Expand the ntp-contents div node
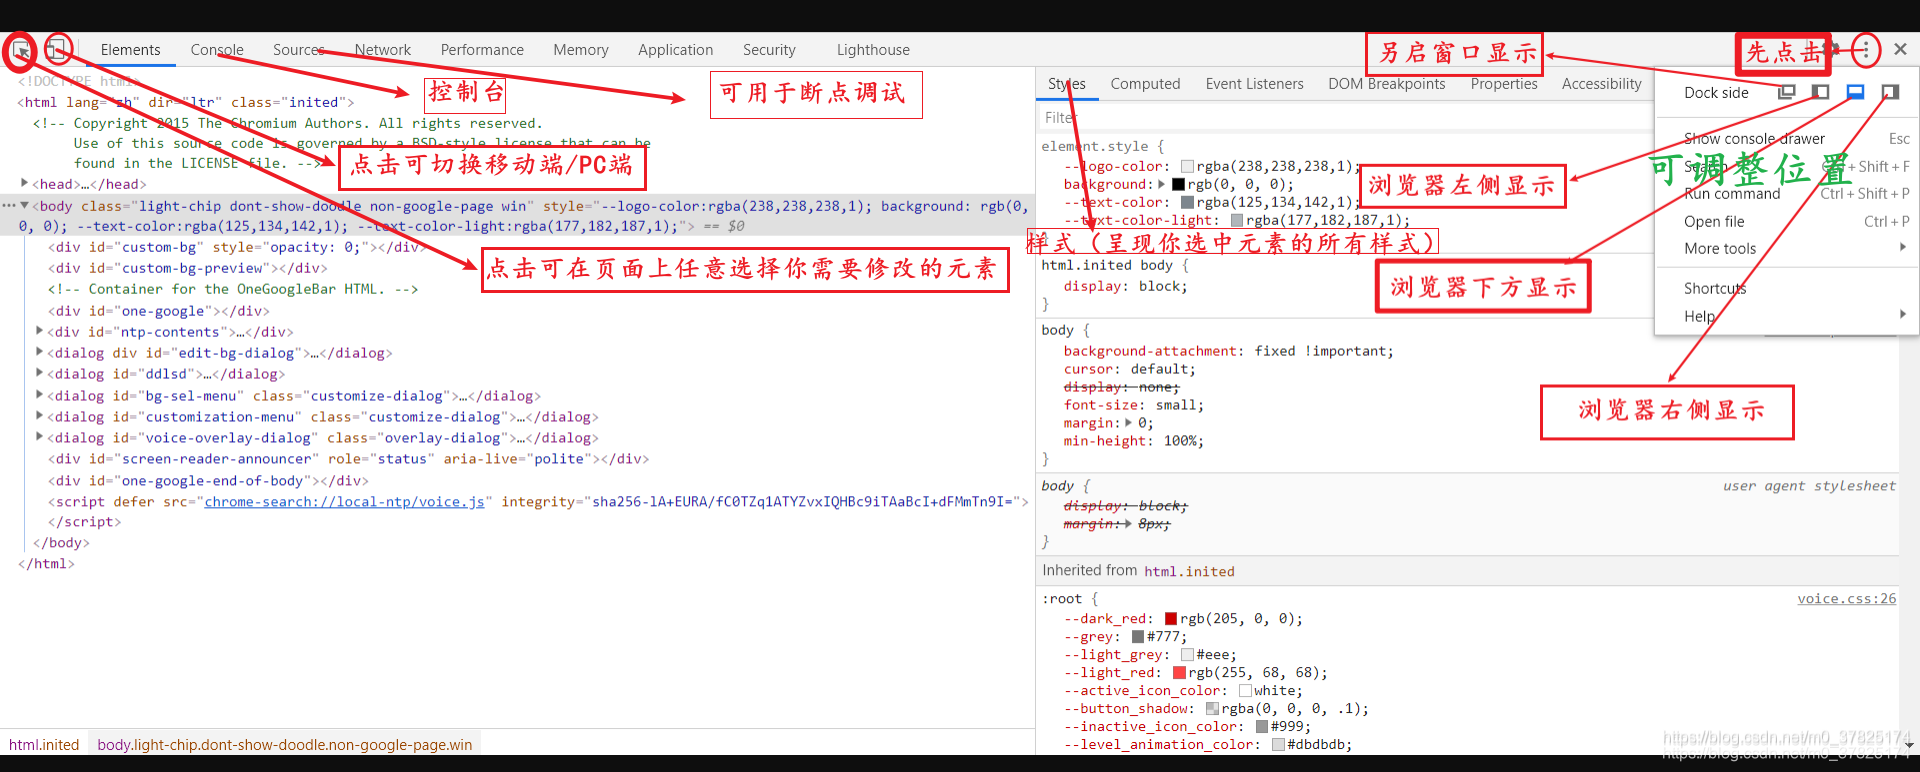The image size is (1920, 772). tap(40, 331)
